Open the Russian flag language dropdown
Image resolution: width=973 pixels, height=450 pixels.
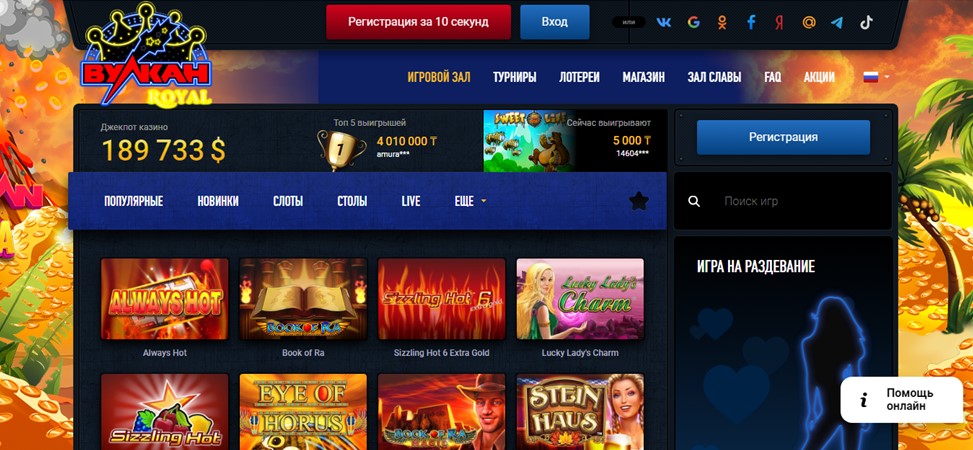(x=876, y=77)
